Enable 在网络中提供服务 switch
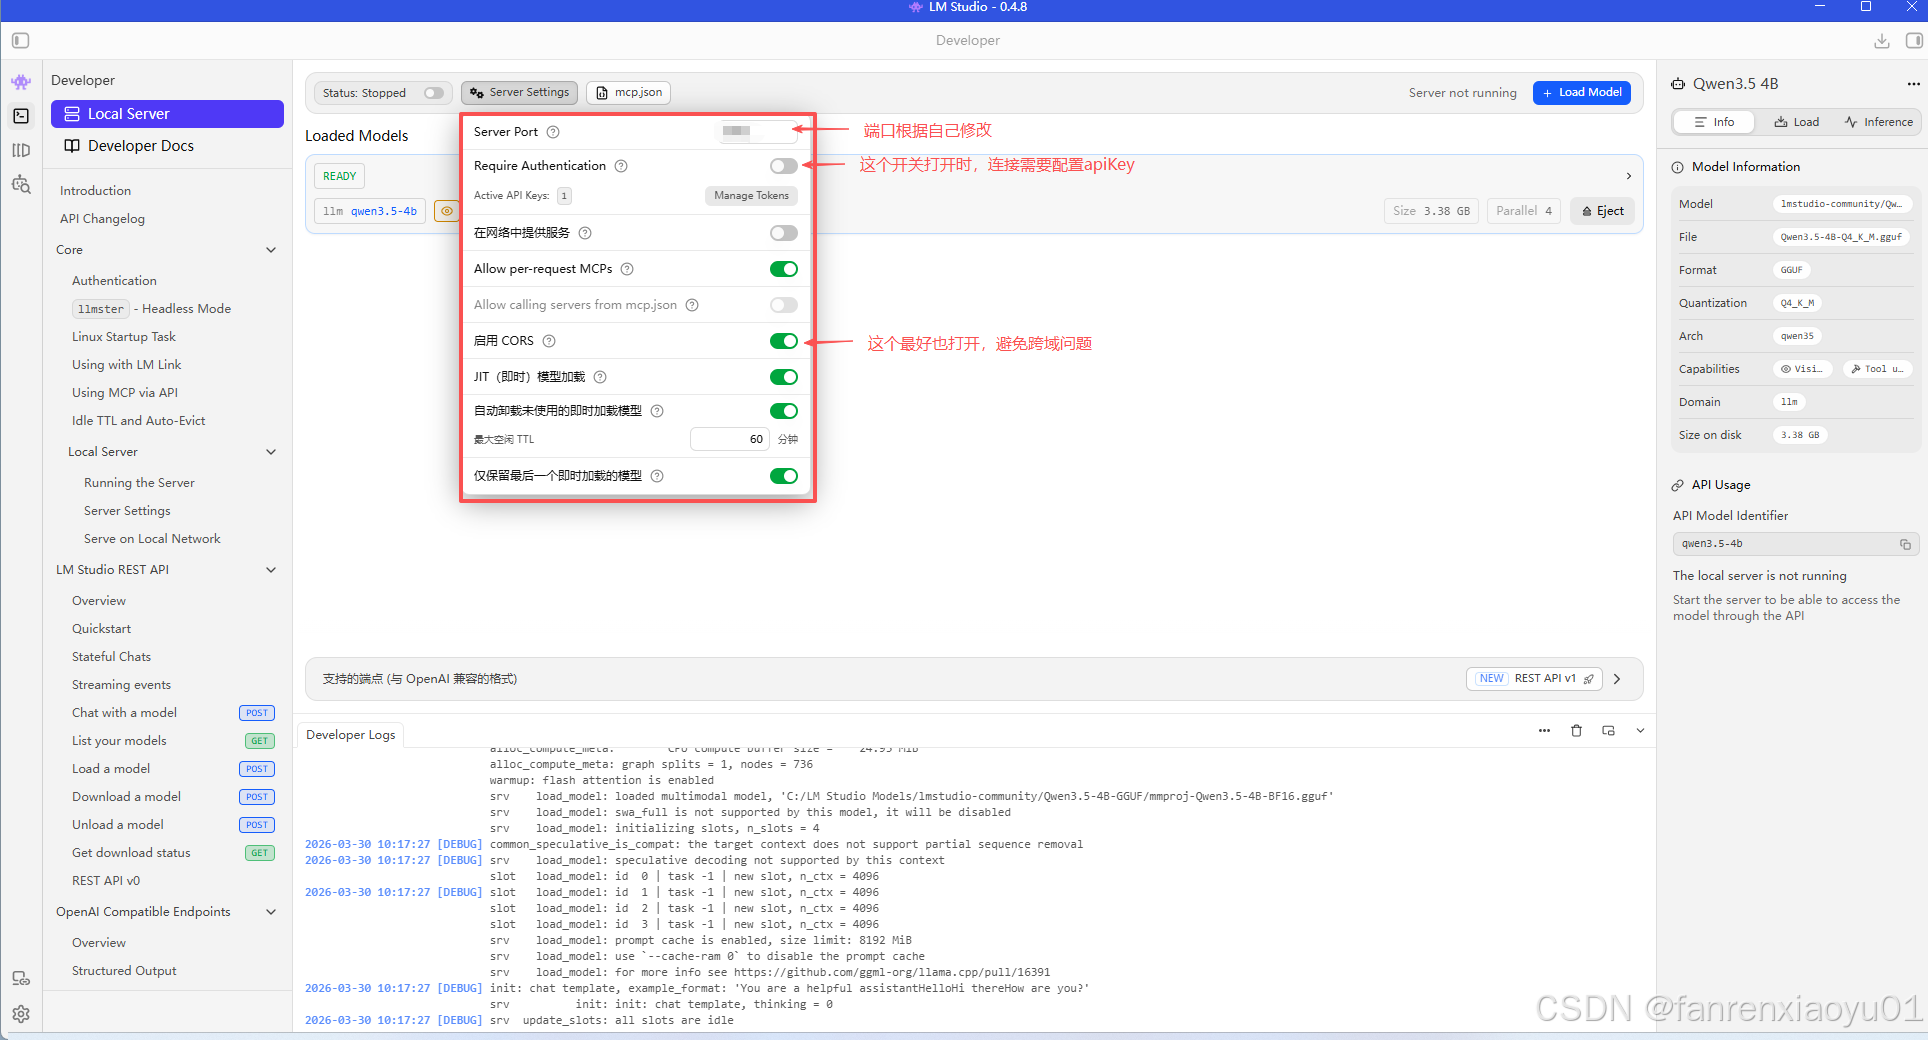The width and height of the screenshot is (1928, 1040). [x=784, y=233]
